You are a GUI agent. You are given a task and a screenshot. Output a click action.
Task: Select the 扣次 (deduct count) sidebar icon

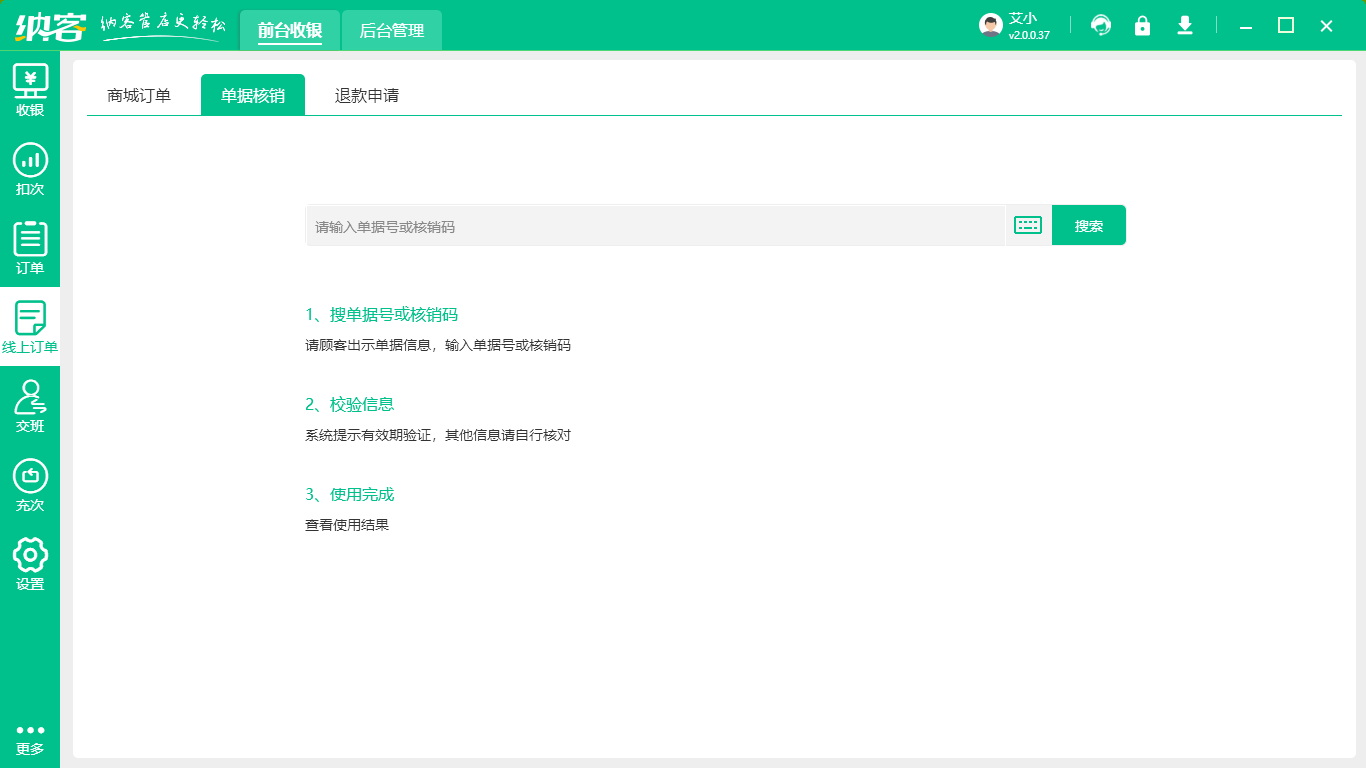pos(30,170)
